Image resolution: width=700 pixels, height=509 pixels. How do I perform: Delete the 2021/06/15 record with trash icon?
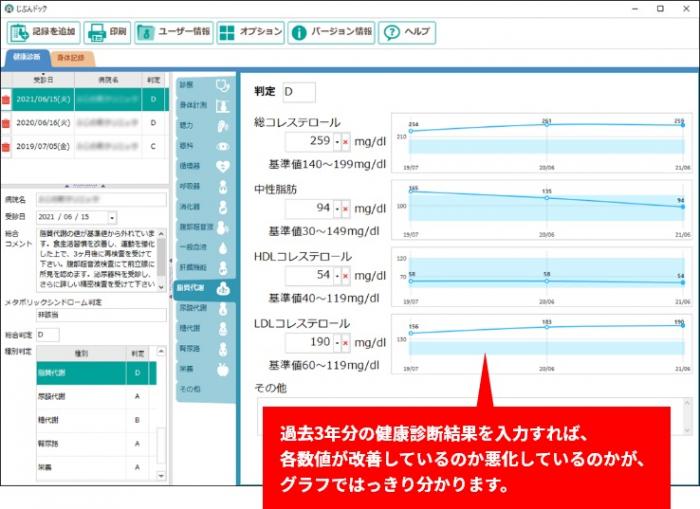[7, 100]
